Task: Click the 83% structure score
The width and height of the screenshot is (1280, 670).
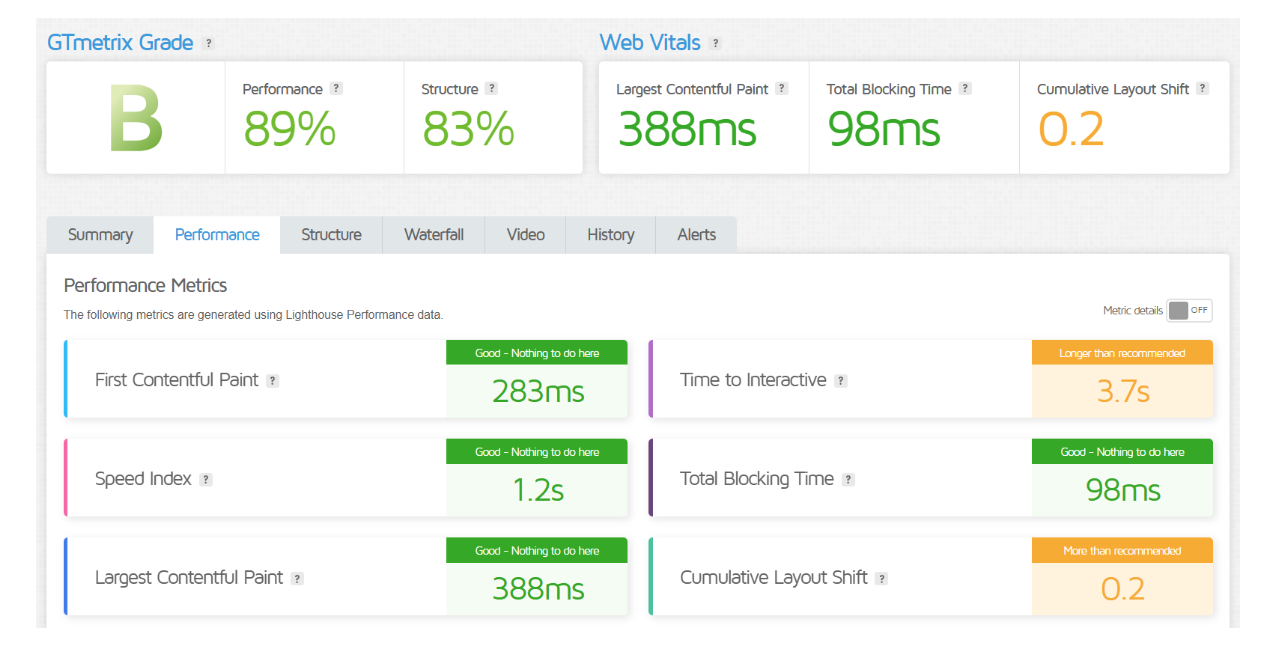Action: (x=468, y=128)
